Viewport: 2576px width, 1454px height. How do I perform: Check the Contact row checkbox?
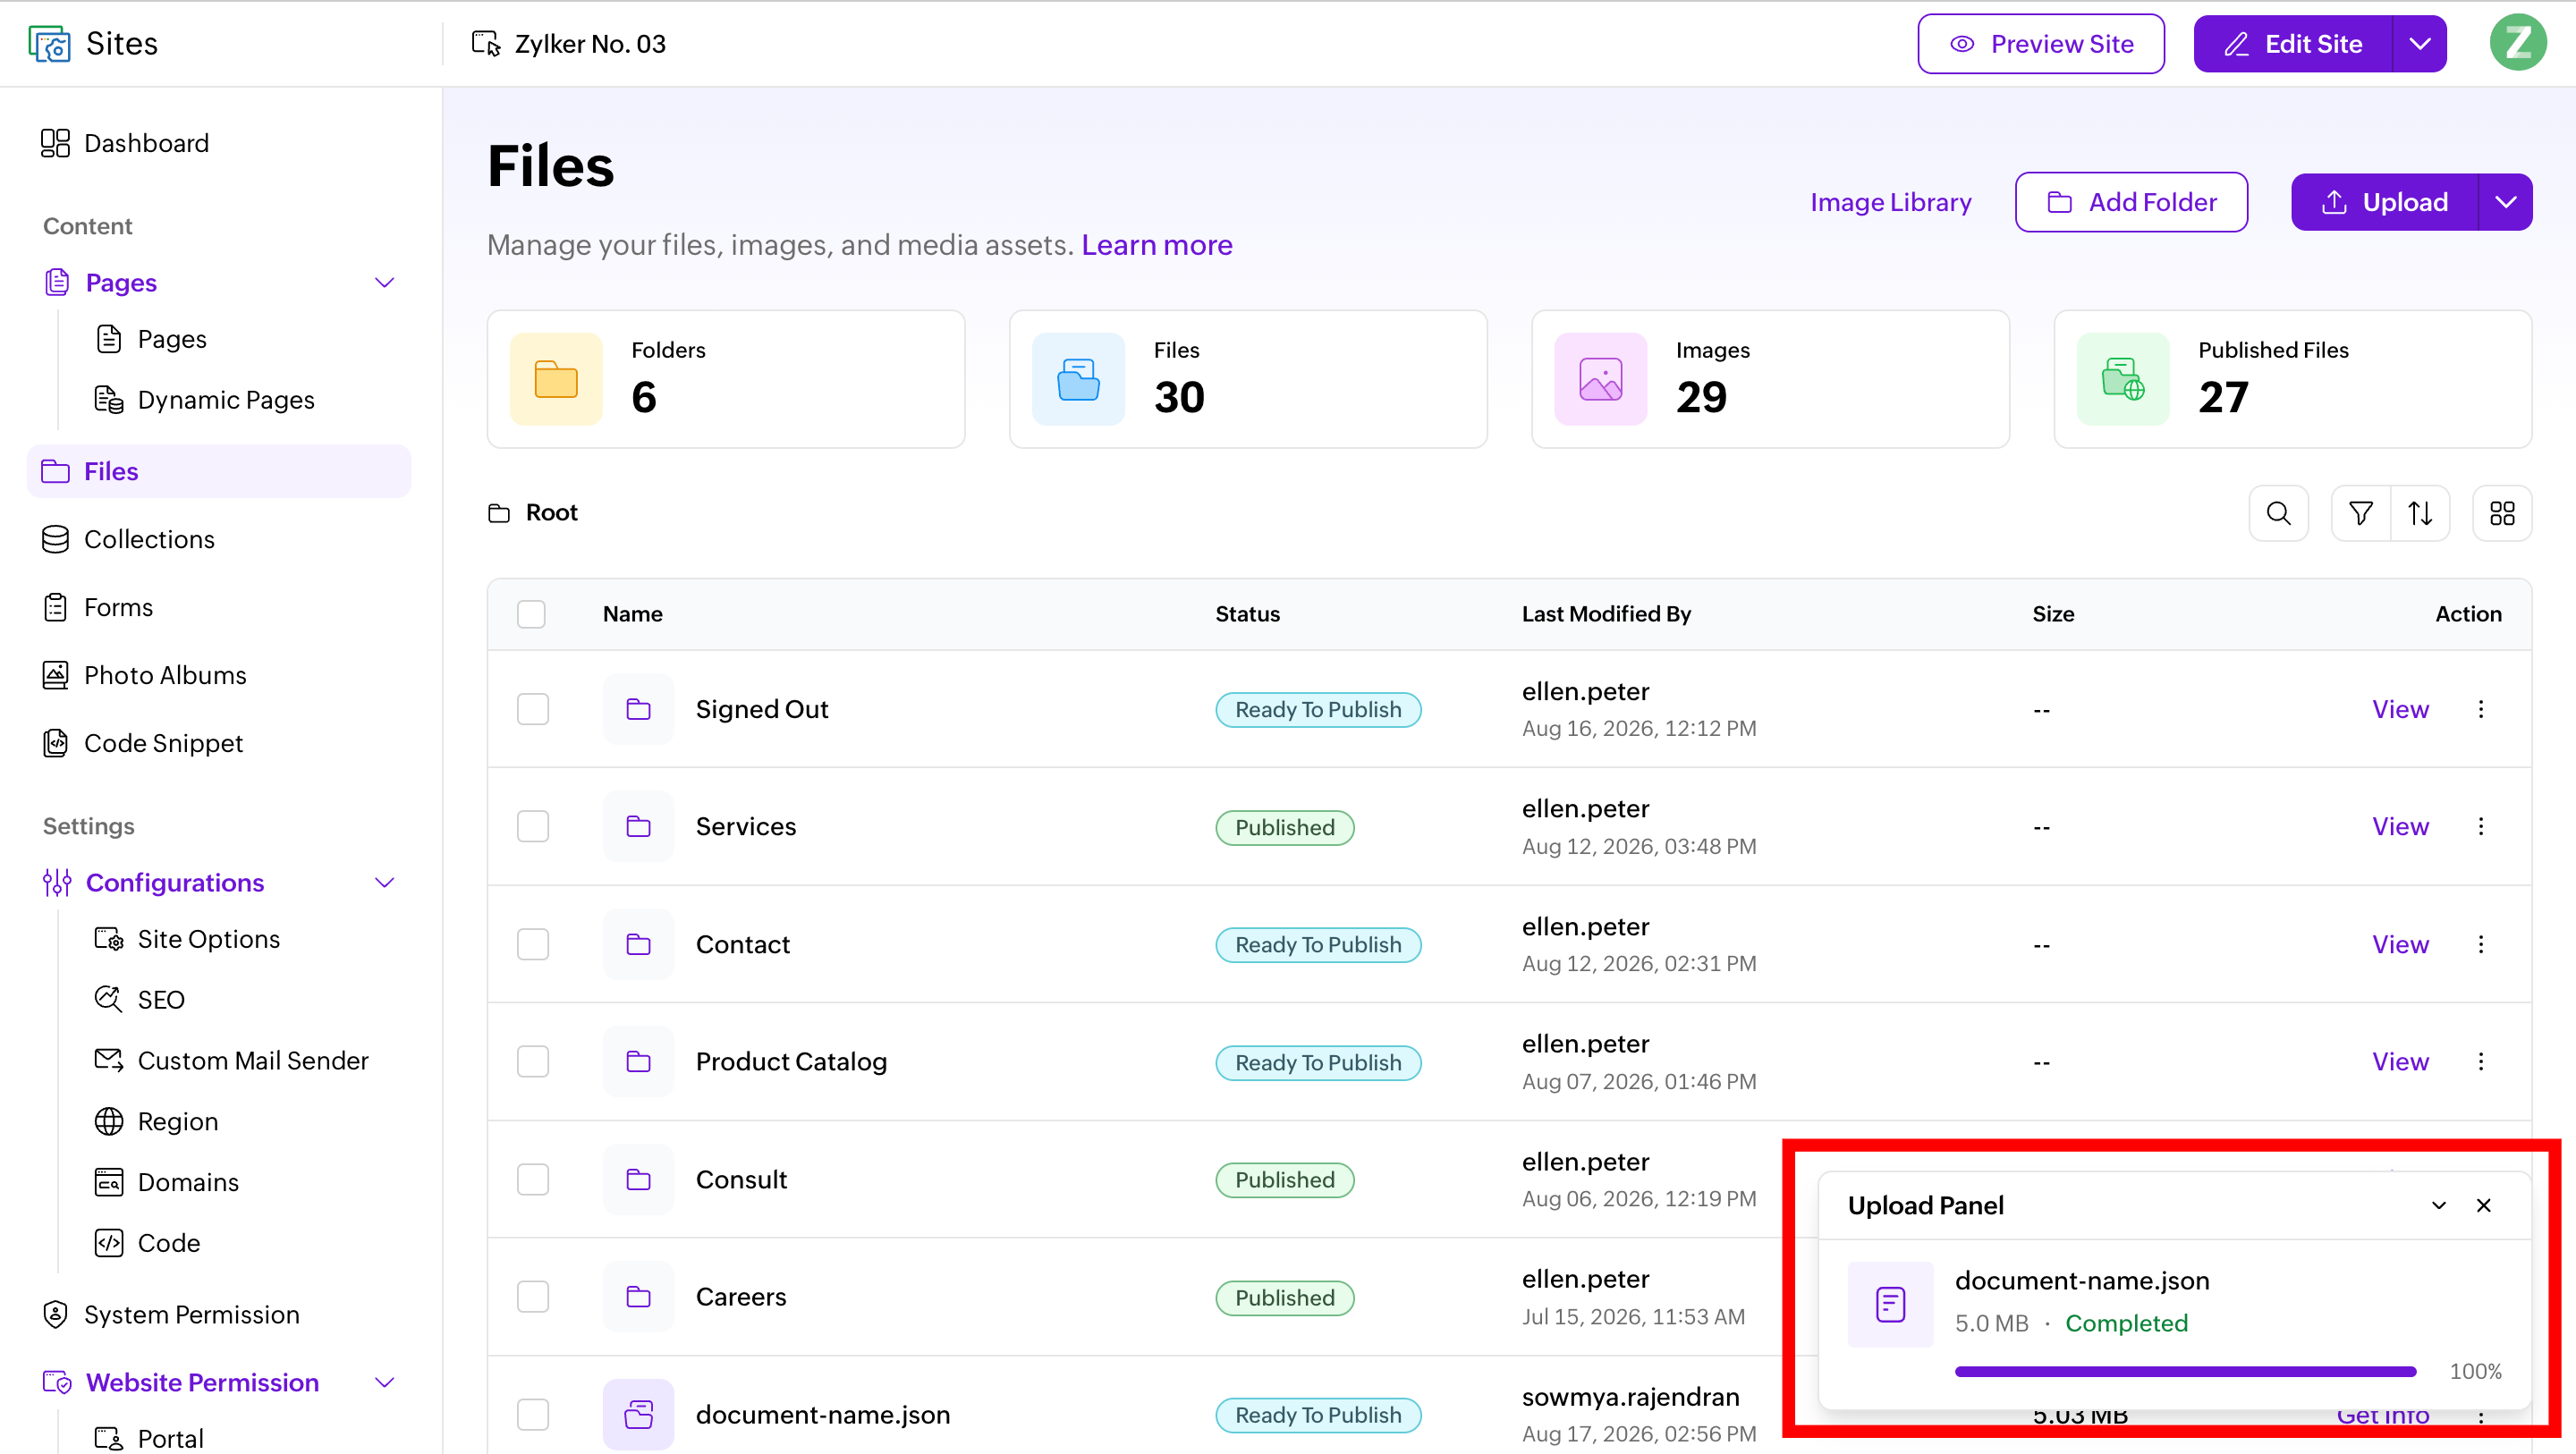[533, 944]
